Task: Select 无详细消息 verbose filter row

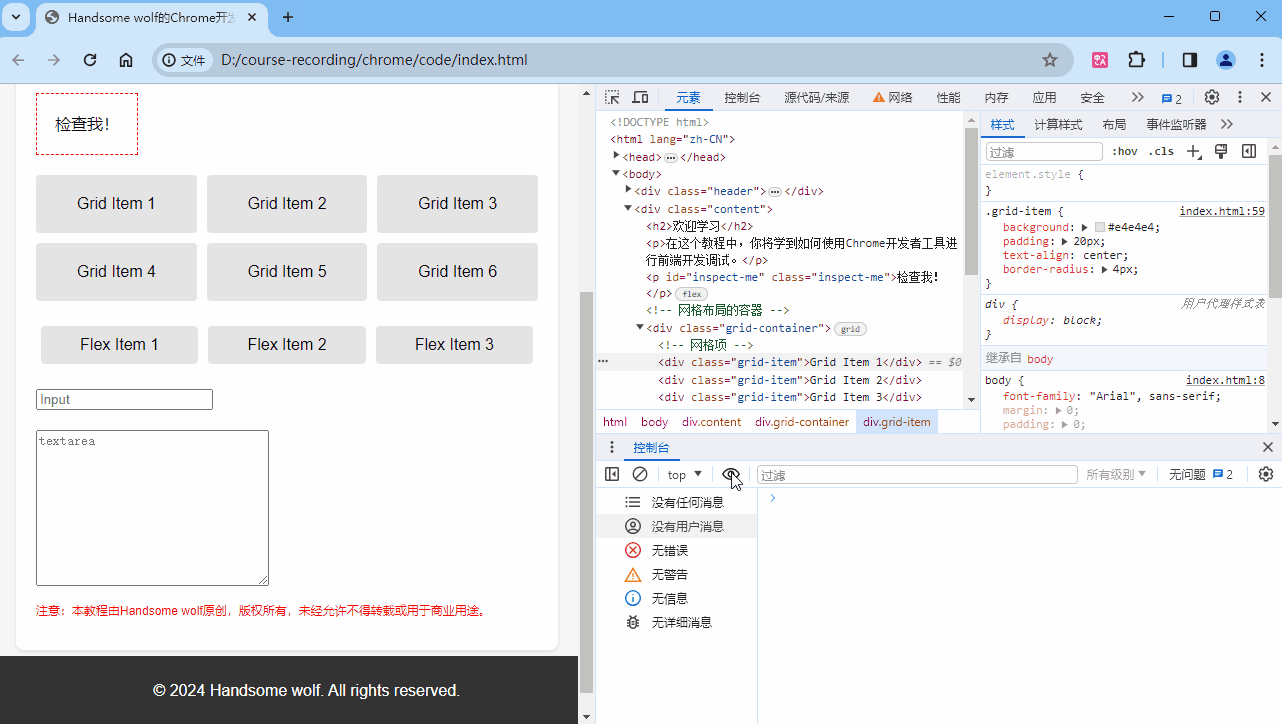Action: (676, 622)
